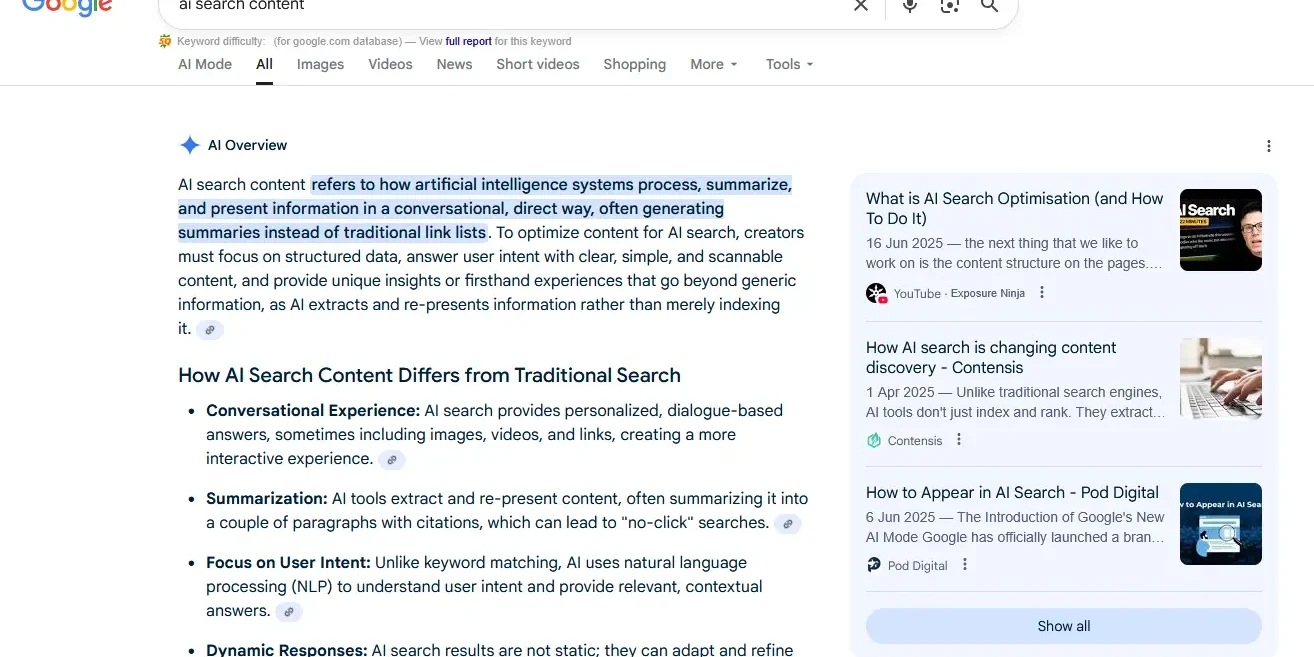
Task: Switch to the Images tab
Action: 320,64
